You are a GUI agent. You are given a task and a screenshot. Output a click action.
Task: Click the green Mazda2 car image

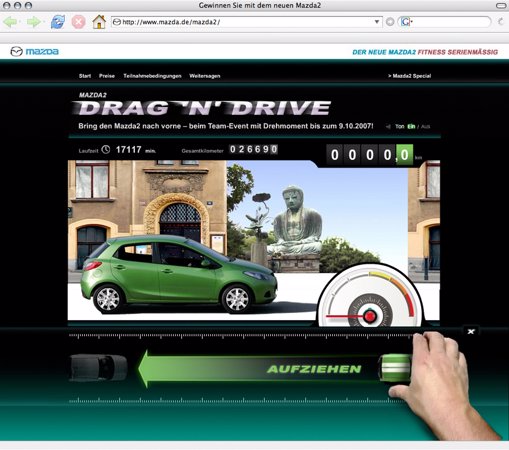point(179,275)
